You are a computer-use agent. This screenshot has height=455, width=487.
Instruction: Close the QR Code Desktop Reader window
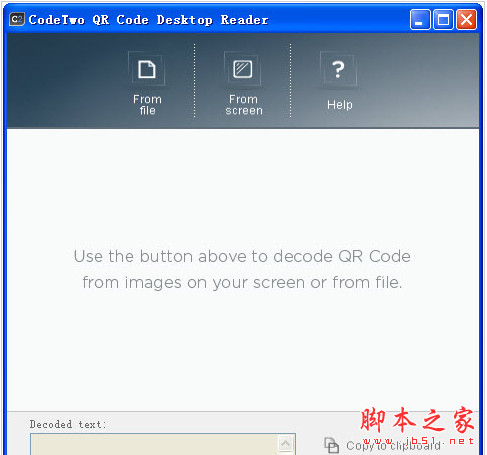pos(466,20)
